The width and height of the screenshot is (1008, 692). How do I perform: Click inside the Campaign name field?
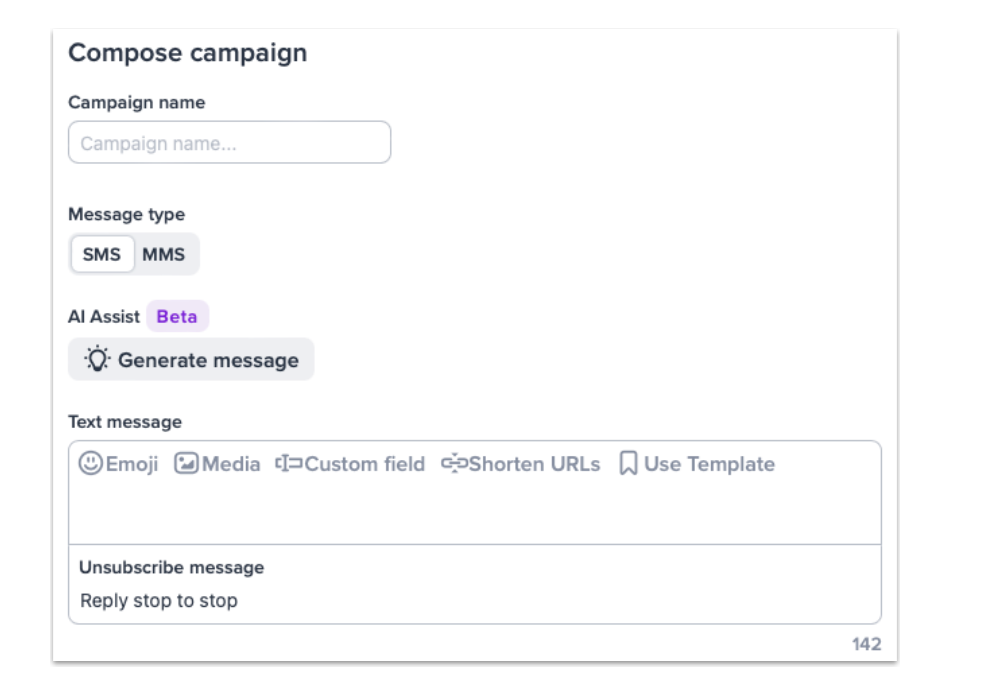tap(228, 142)
